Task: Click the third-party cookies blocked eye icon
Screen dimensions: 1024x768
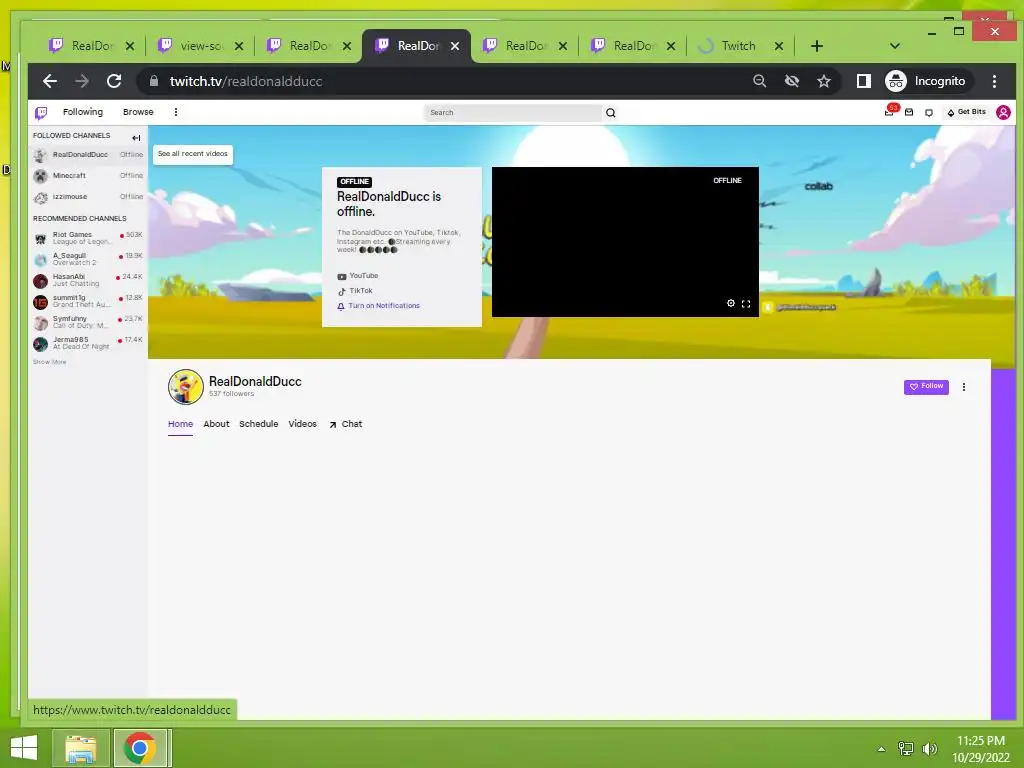Action: [792, 81]
